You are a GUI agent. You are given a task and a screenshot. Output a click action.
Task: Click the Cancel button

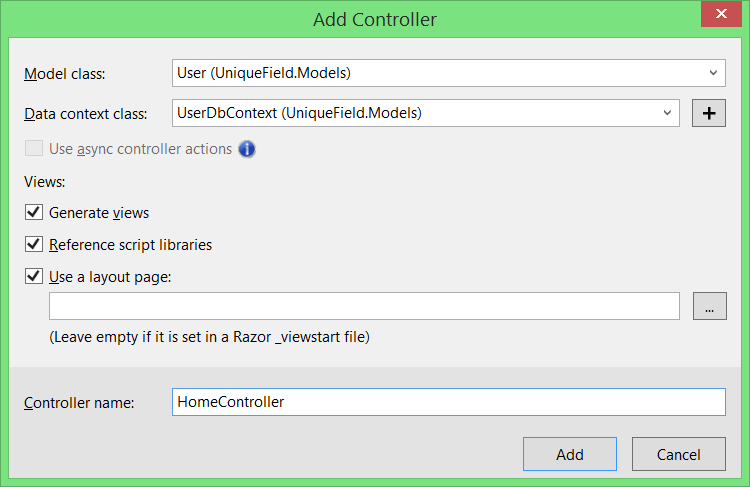click(x=679, y=454)
